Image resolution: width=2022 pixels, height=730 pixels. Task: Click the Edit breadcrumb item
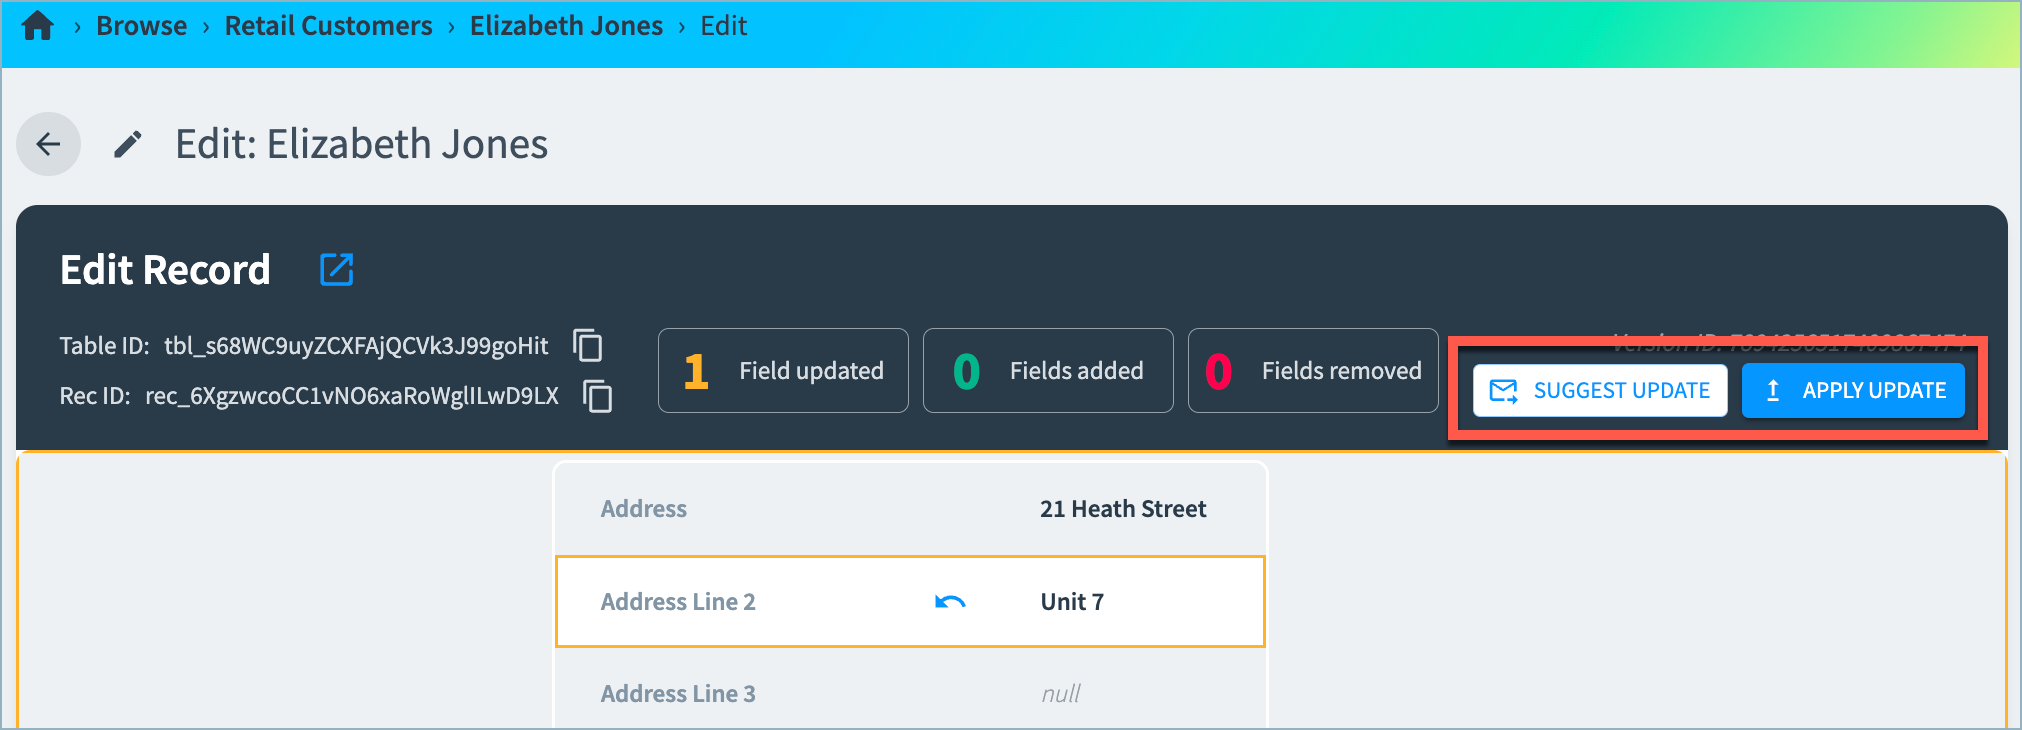(x=723, y=26)
